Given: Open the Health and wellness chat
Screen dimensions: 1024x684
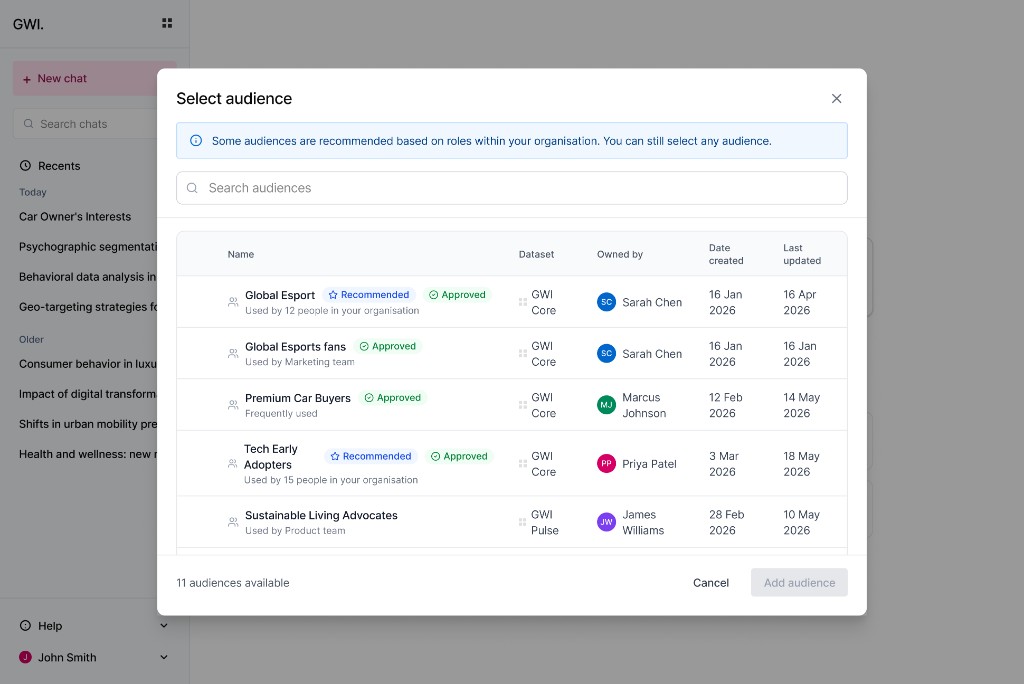Looking at the screenshot, I should point(88,453).
